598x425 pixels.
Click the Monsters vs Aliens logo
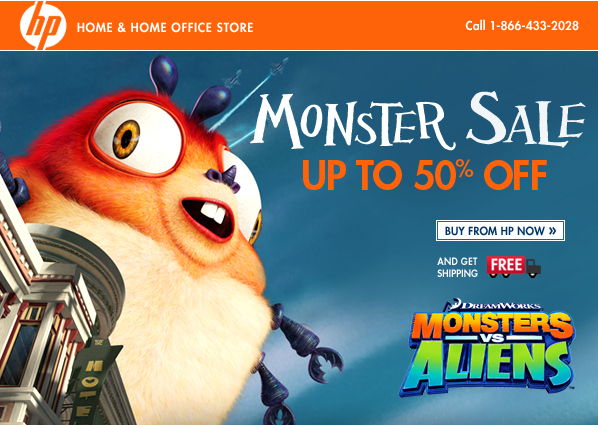point(488,347)
